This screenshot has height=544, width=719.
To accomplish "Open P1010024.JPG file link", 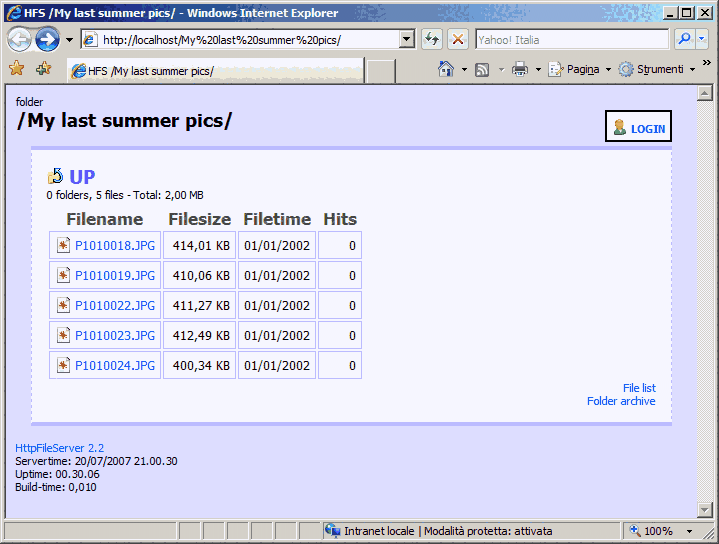I will [115, 366].
